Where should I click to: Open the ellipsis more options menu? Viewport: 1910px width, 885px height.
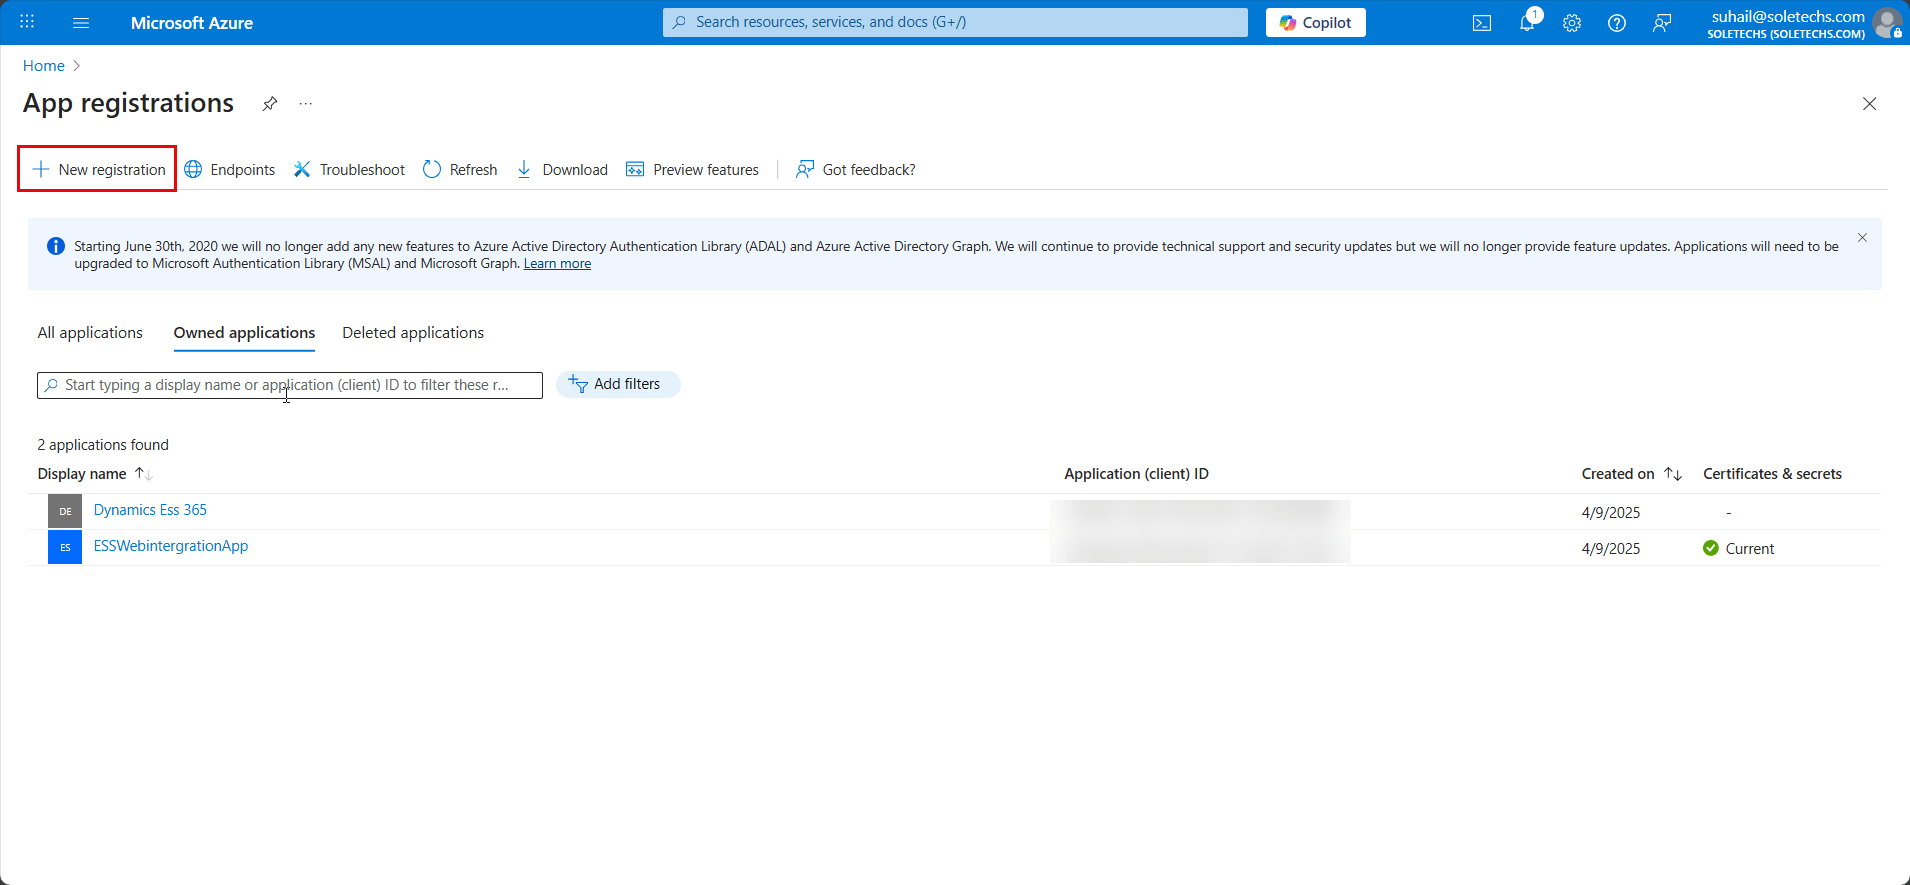point(306,104)
